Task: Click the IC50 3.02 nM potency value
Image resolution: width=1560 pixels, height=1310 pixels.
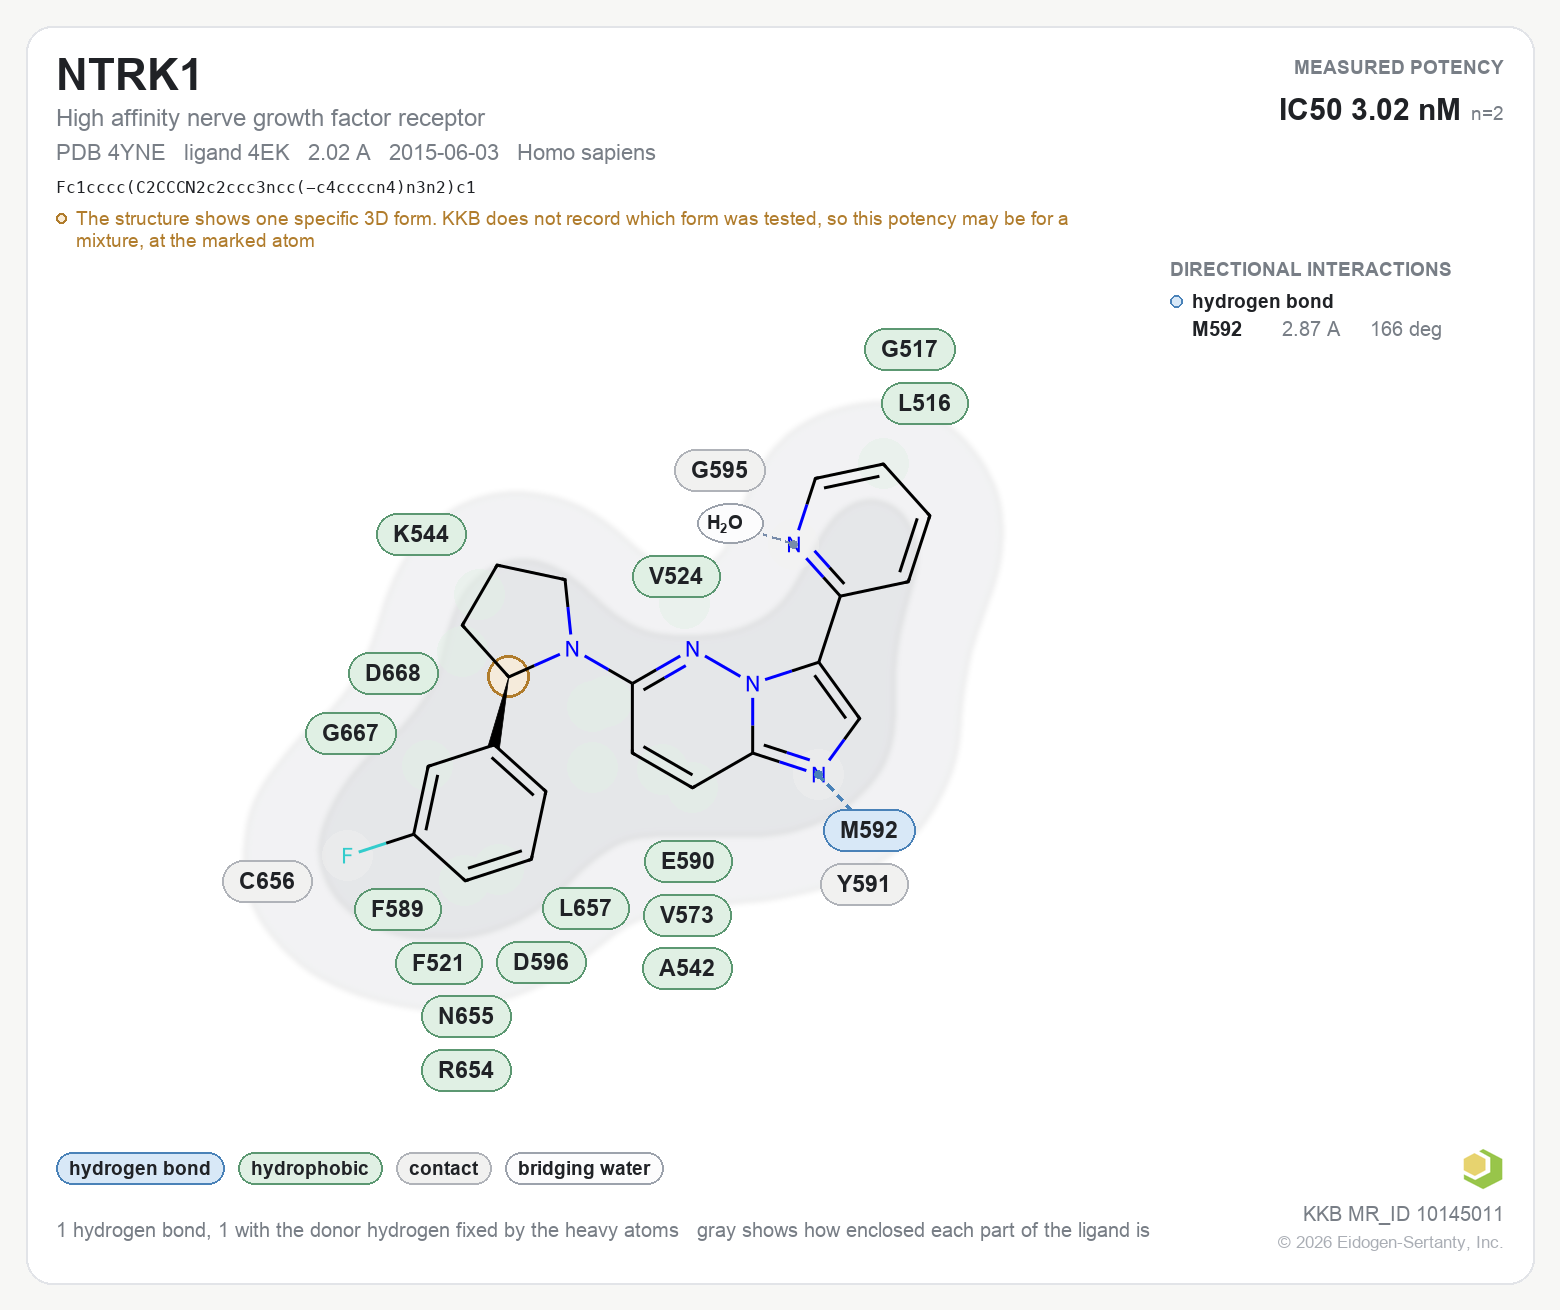Action: pyautogui.click(x=1369, y=109)
